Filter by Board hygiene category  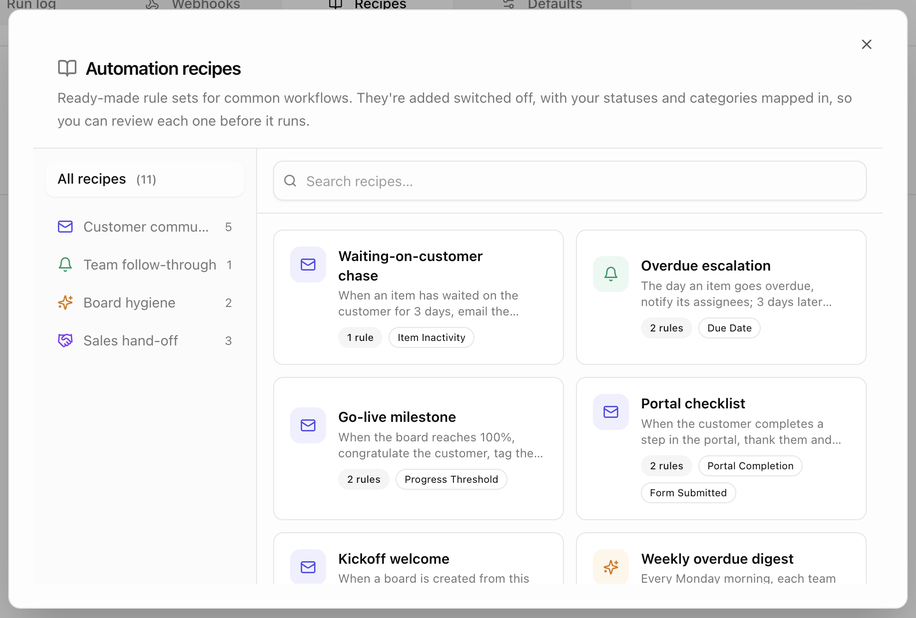[x=144, y=303]
